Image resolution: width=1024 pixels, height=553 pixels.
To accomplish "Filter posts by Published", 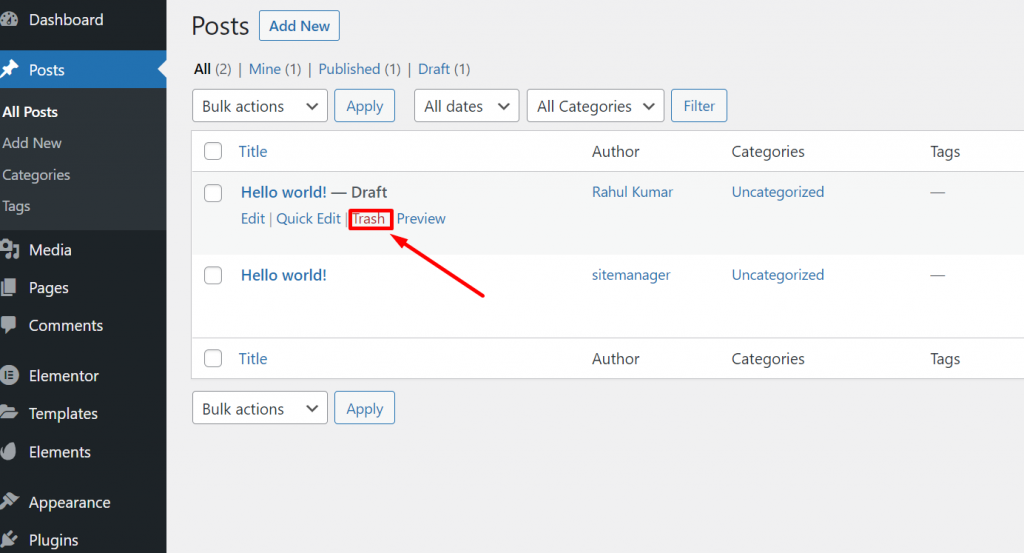I will (349, 69).
